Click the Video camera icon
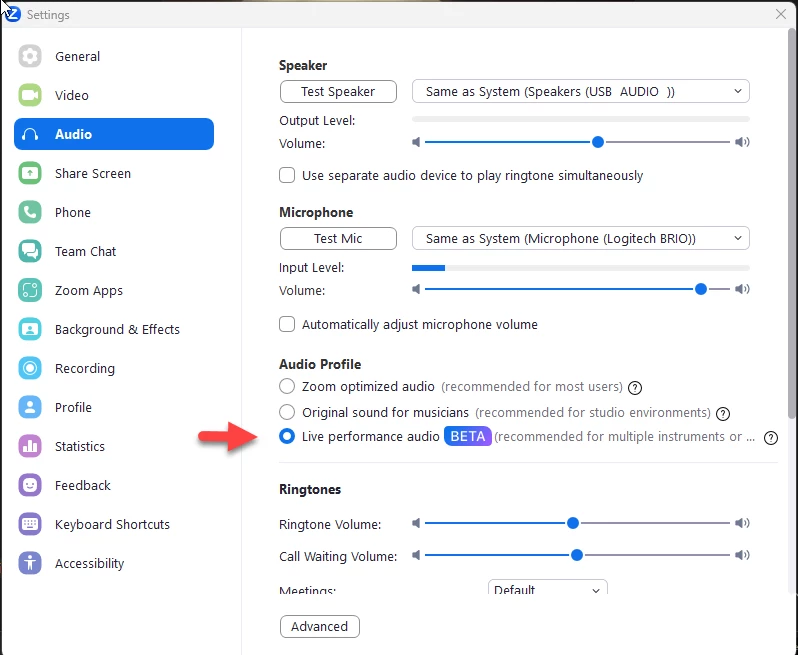798x655 pixels. 30,95
